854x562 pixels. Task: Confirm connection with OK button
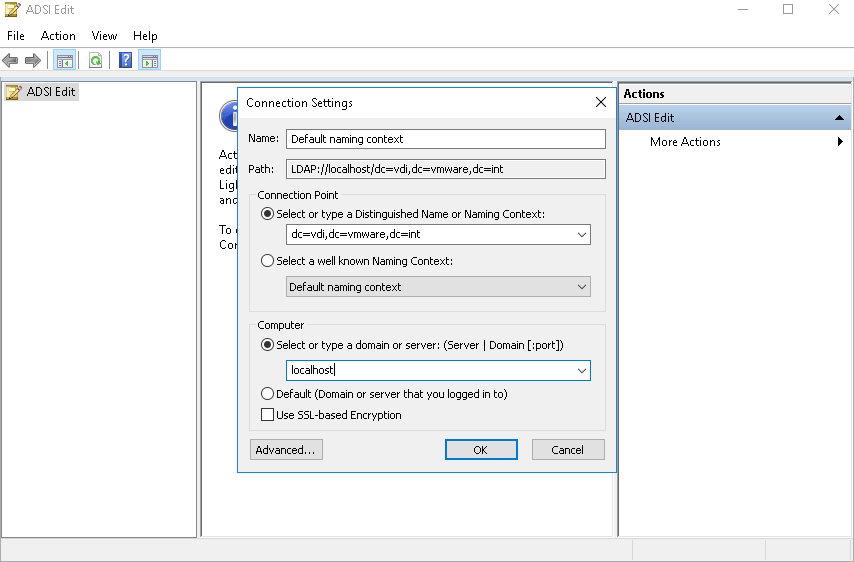pyautogui.click(x=481, y=450)
